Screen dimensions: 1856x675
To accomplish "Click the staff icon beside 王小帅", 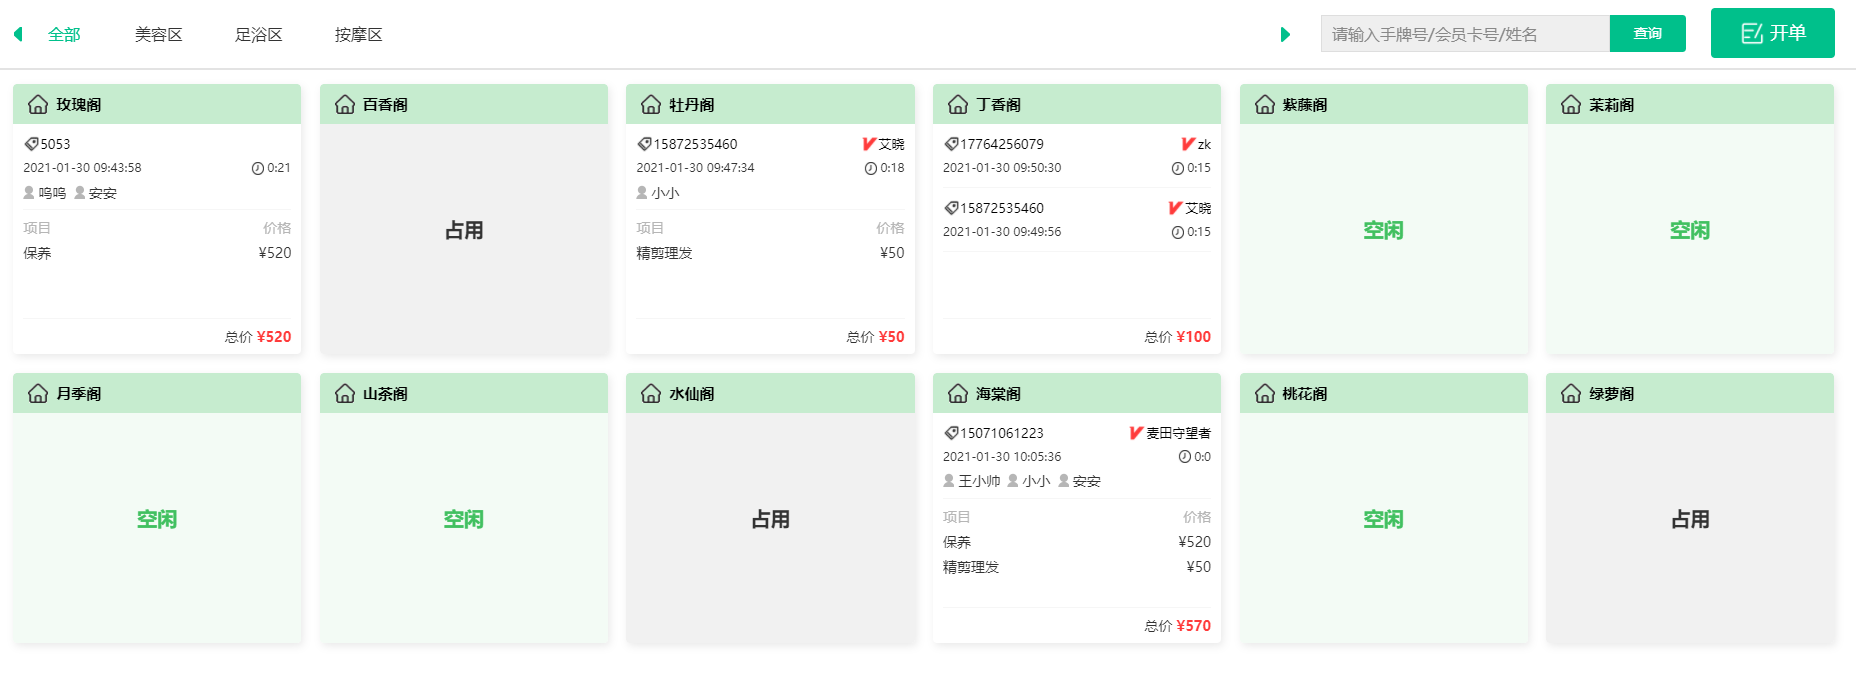I will [949, 481].
